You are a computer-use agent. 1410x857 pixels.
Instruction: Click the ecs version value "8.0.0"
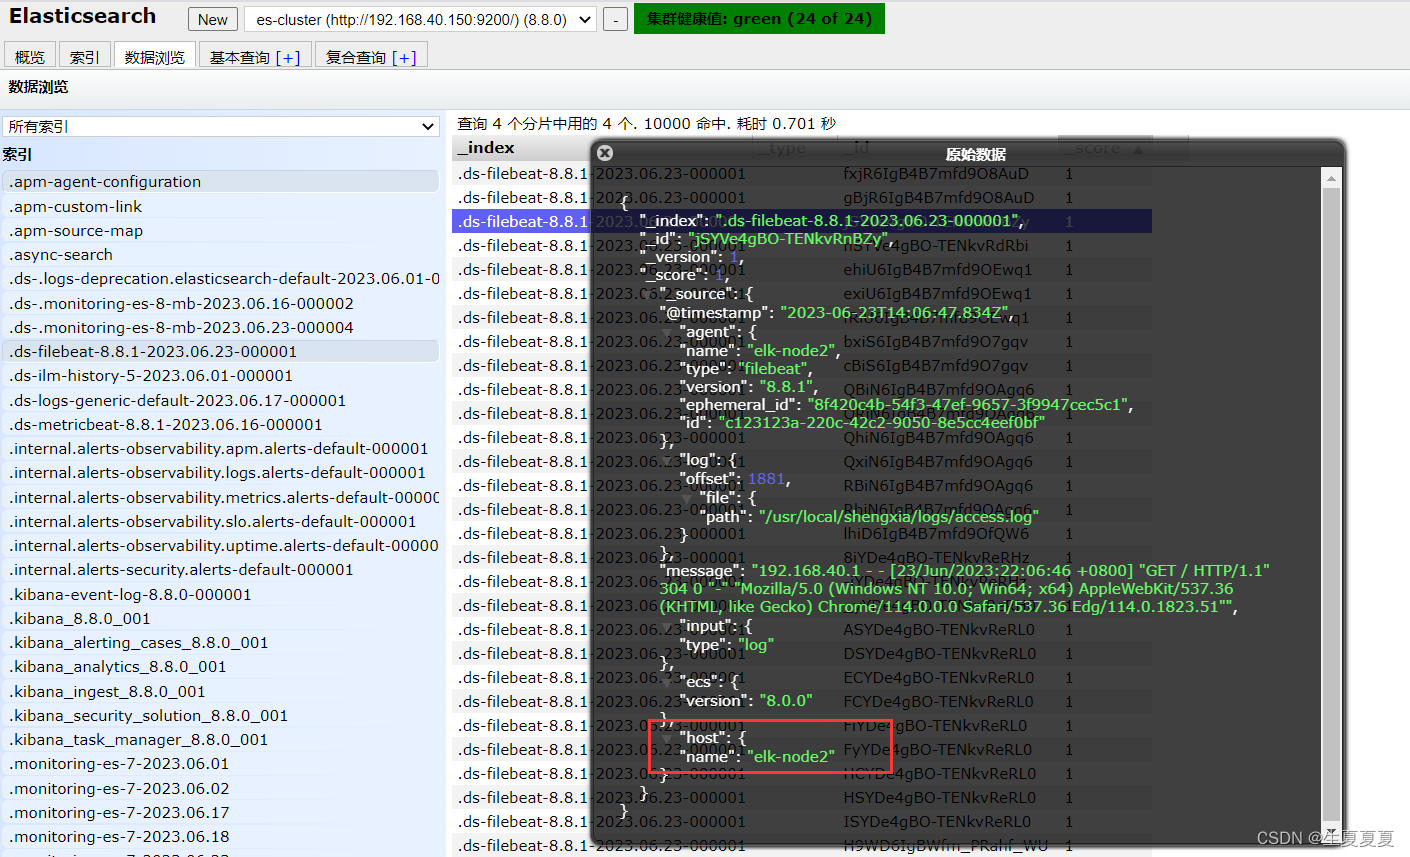(785, 700)
